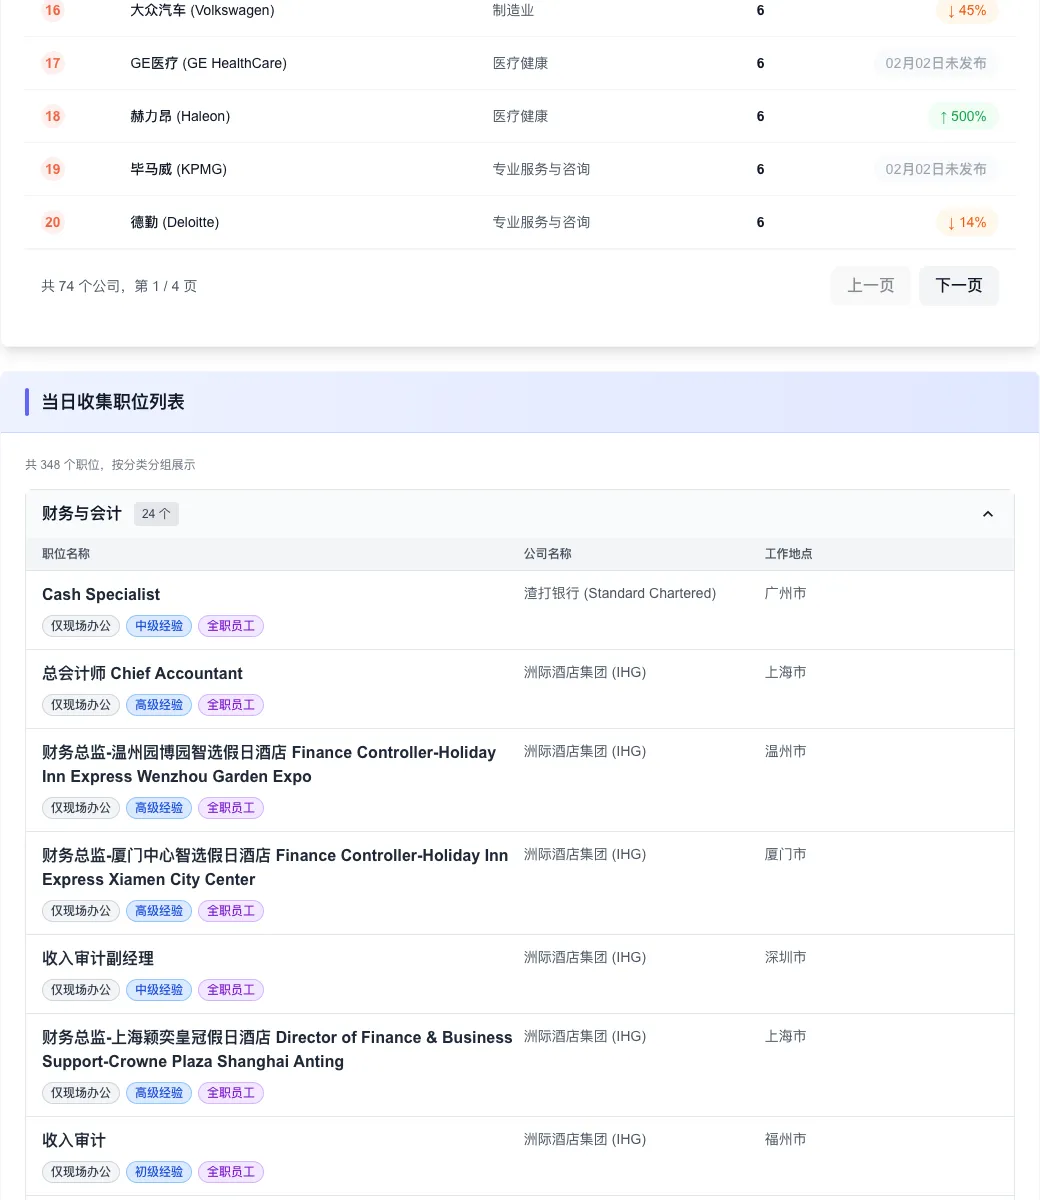Collapse the 财务与会计 category chevron
This screenshot has height=1200, width=1040.
point(988,514)
